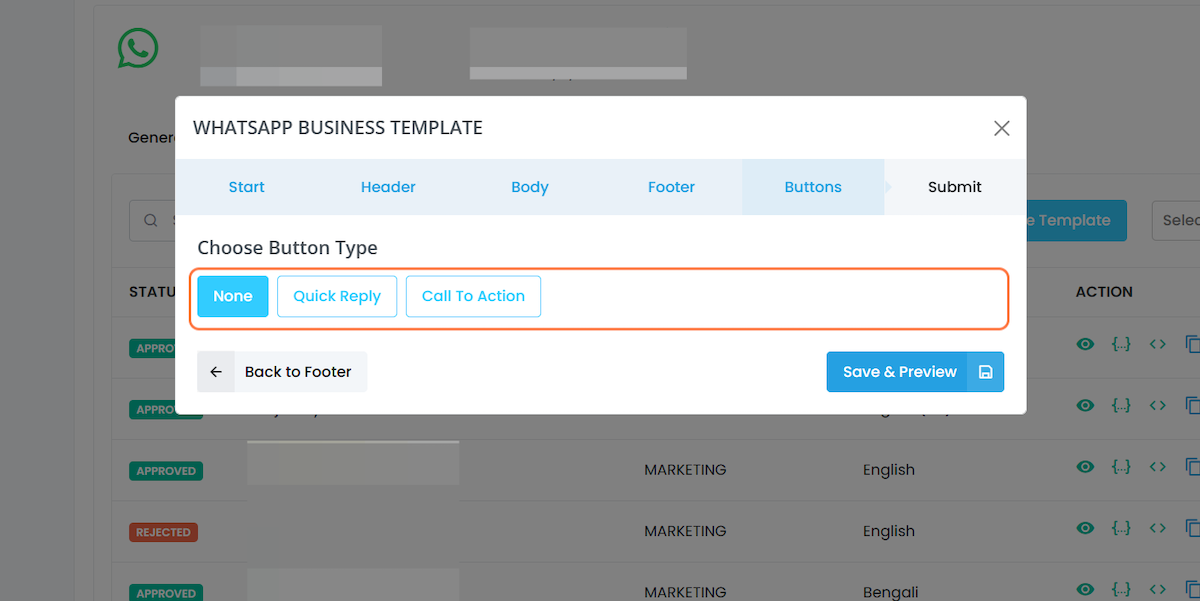Preview the REJECTED template with eye icon

pyautogui.click(x=1085, y=527)
